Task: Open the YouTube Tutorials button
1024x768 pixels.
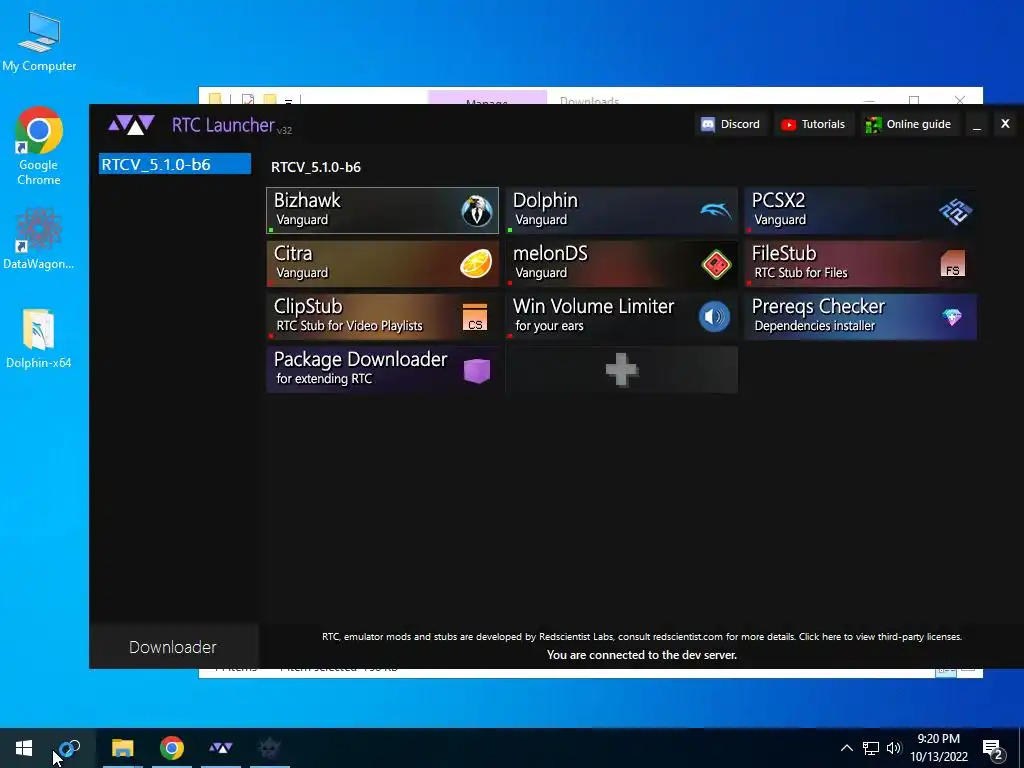Action: tap(813, 124)
